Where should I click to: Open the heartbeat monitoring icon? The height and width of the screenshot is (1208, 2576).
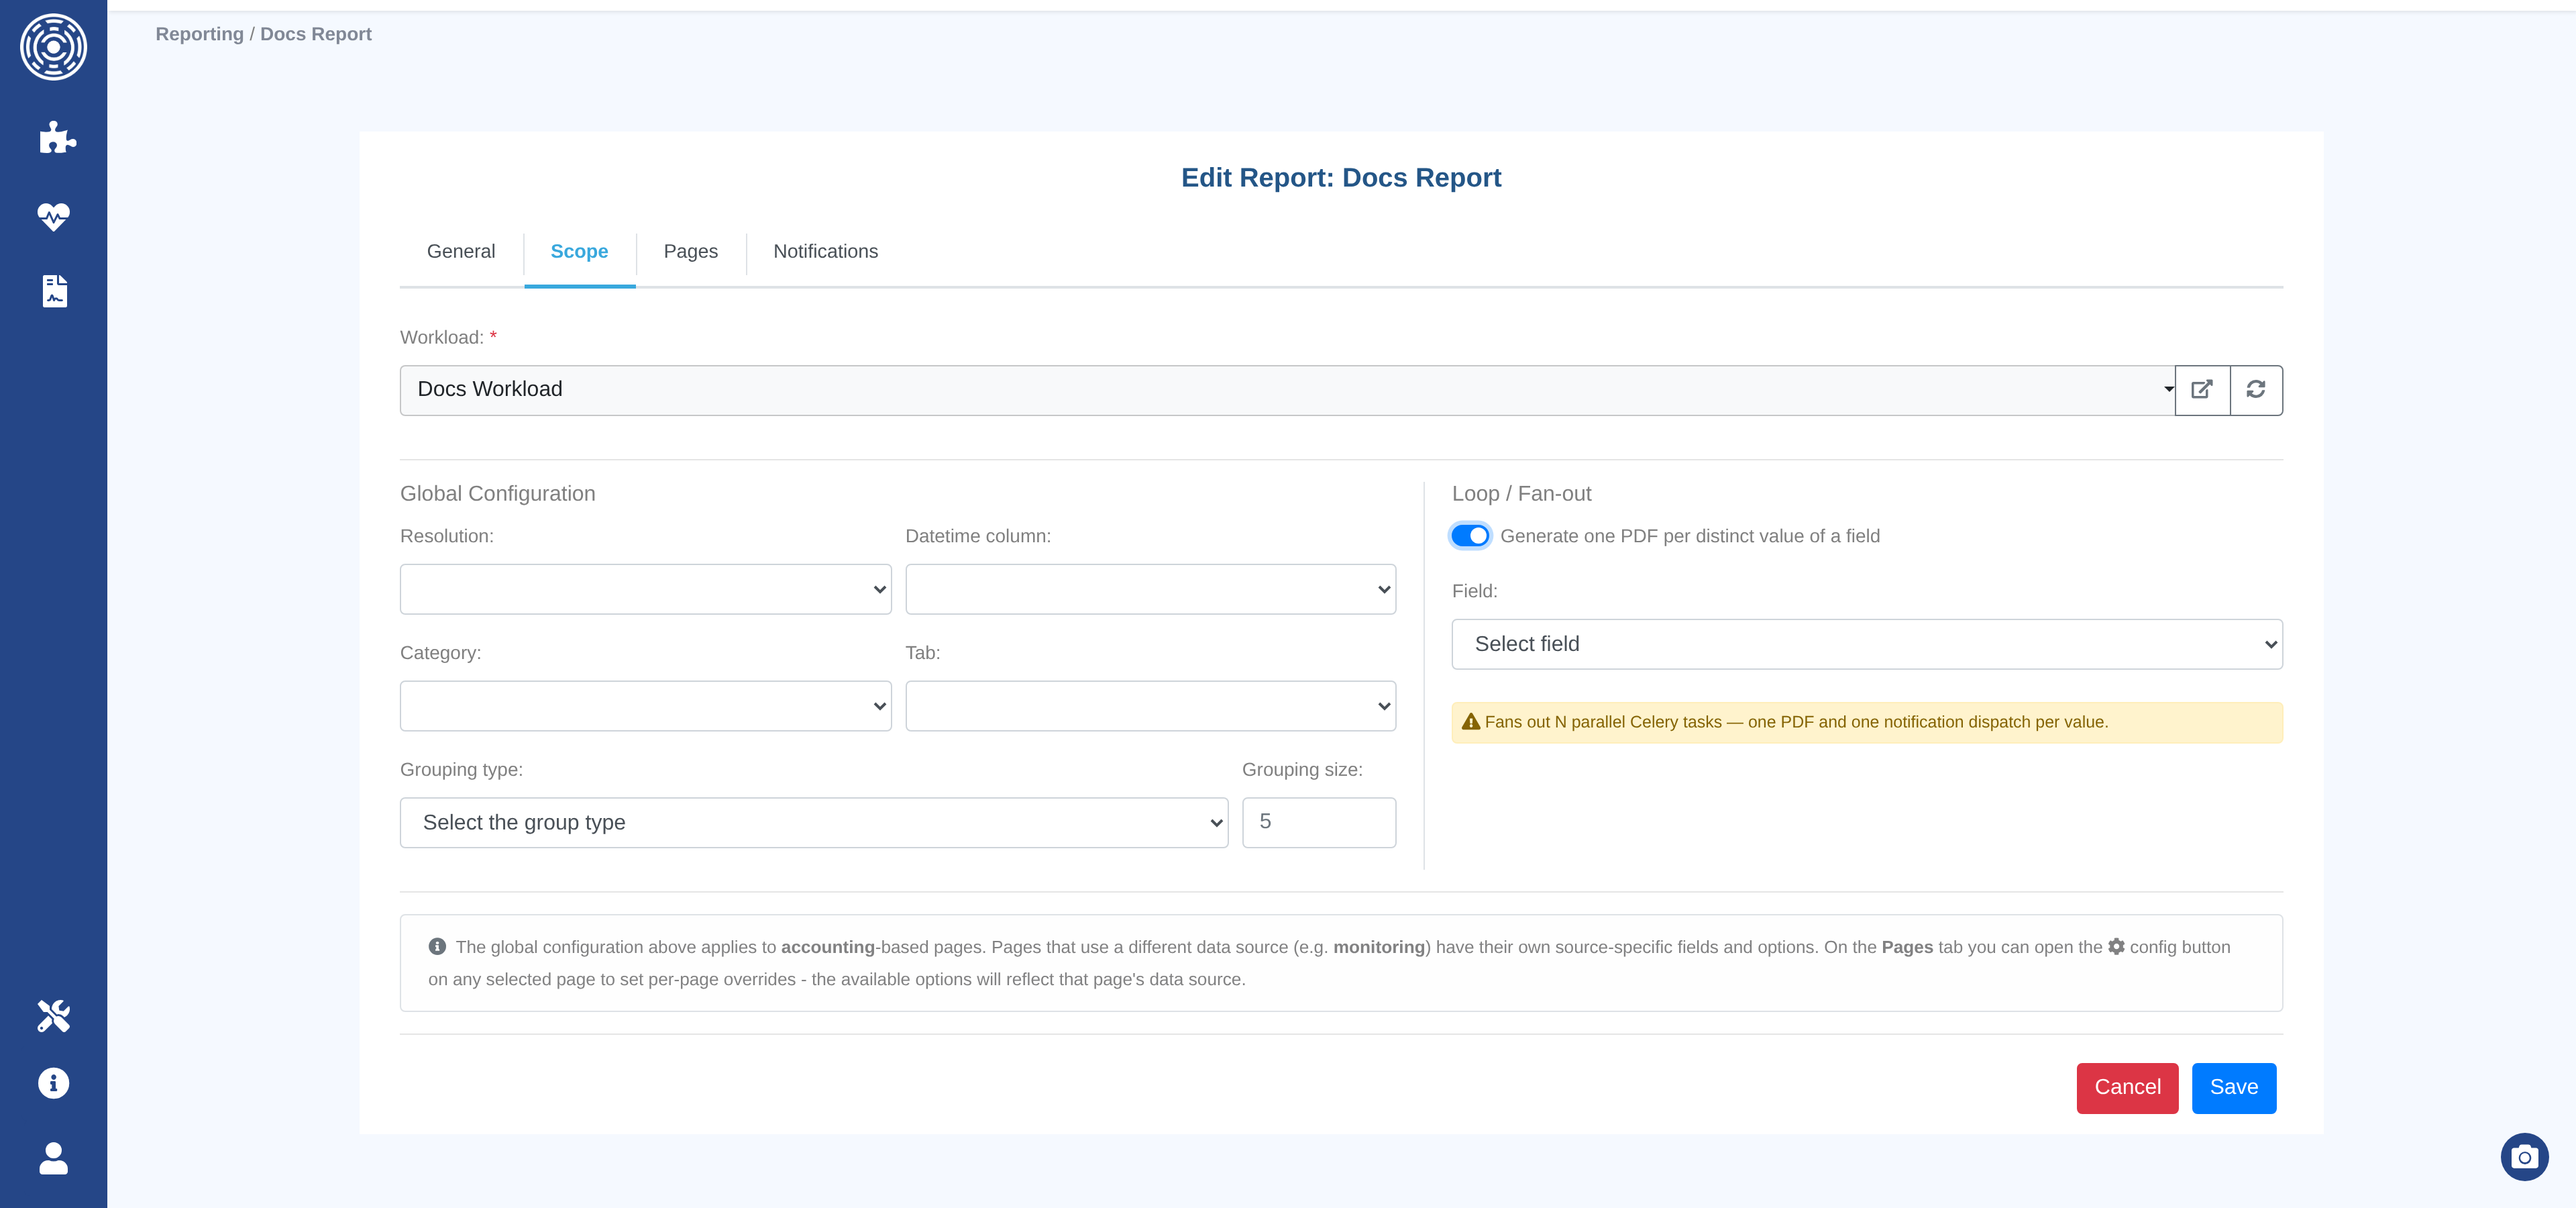point(54,216)
